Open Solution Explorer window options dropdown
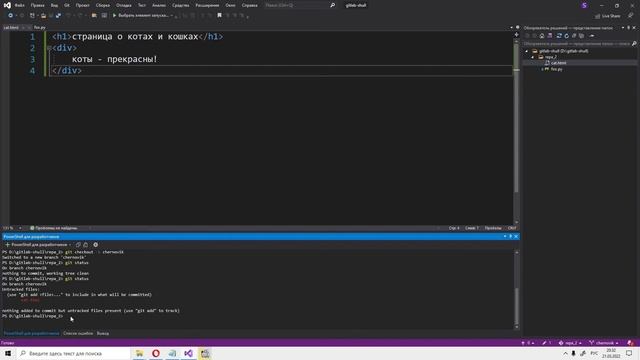The height and width of the screenshot is (360, 640). tap(623, 28)
